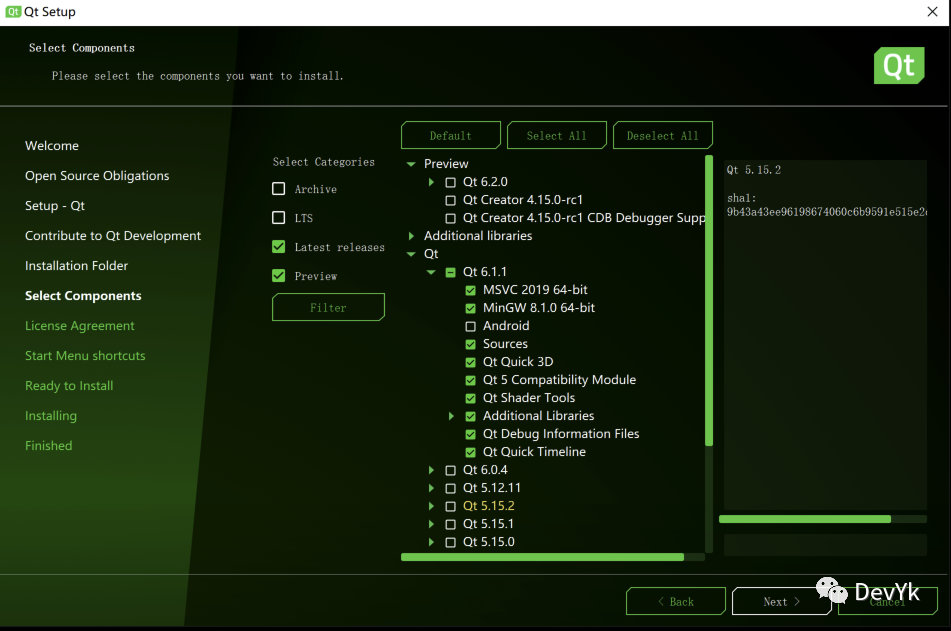951x631 pixels.
Task: Click the Qt logo in the header
Action: pos(897,66)
